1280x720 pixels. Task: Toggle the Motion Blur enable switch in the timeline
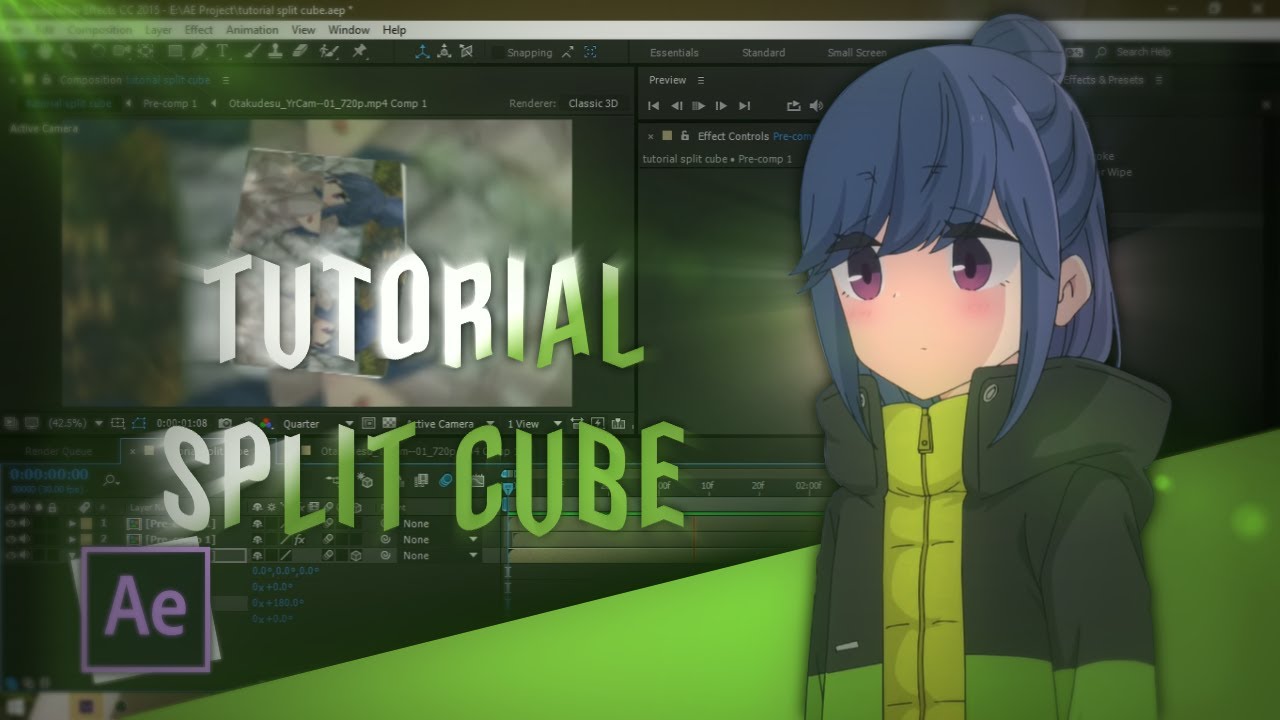click(x=446, y=480)
